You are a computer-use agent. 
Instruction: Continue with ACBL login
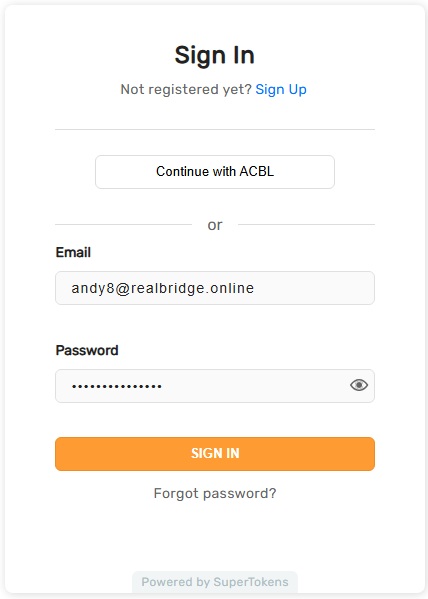[215, 172]
